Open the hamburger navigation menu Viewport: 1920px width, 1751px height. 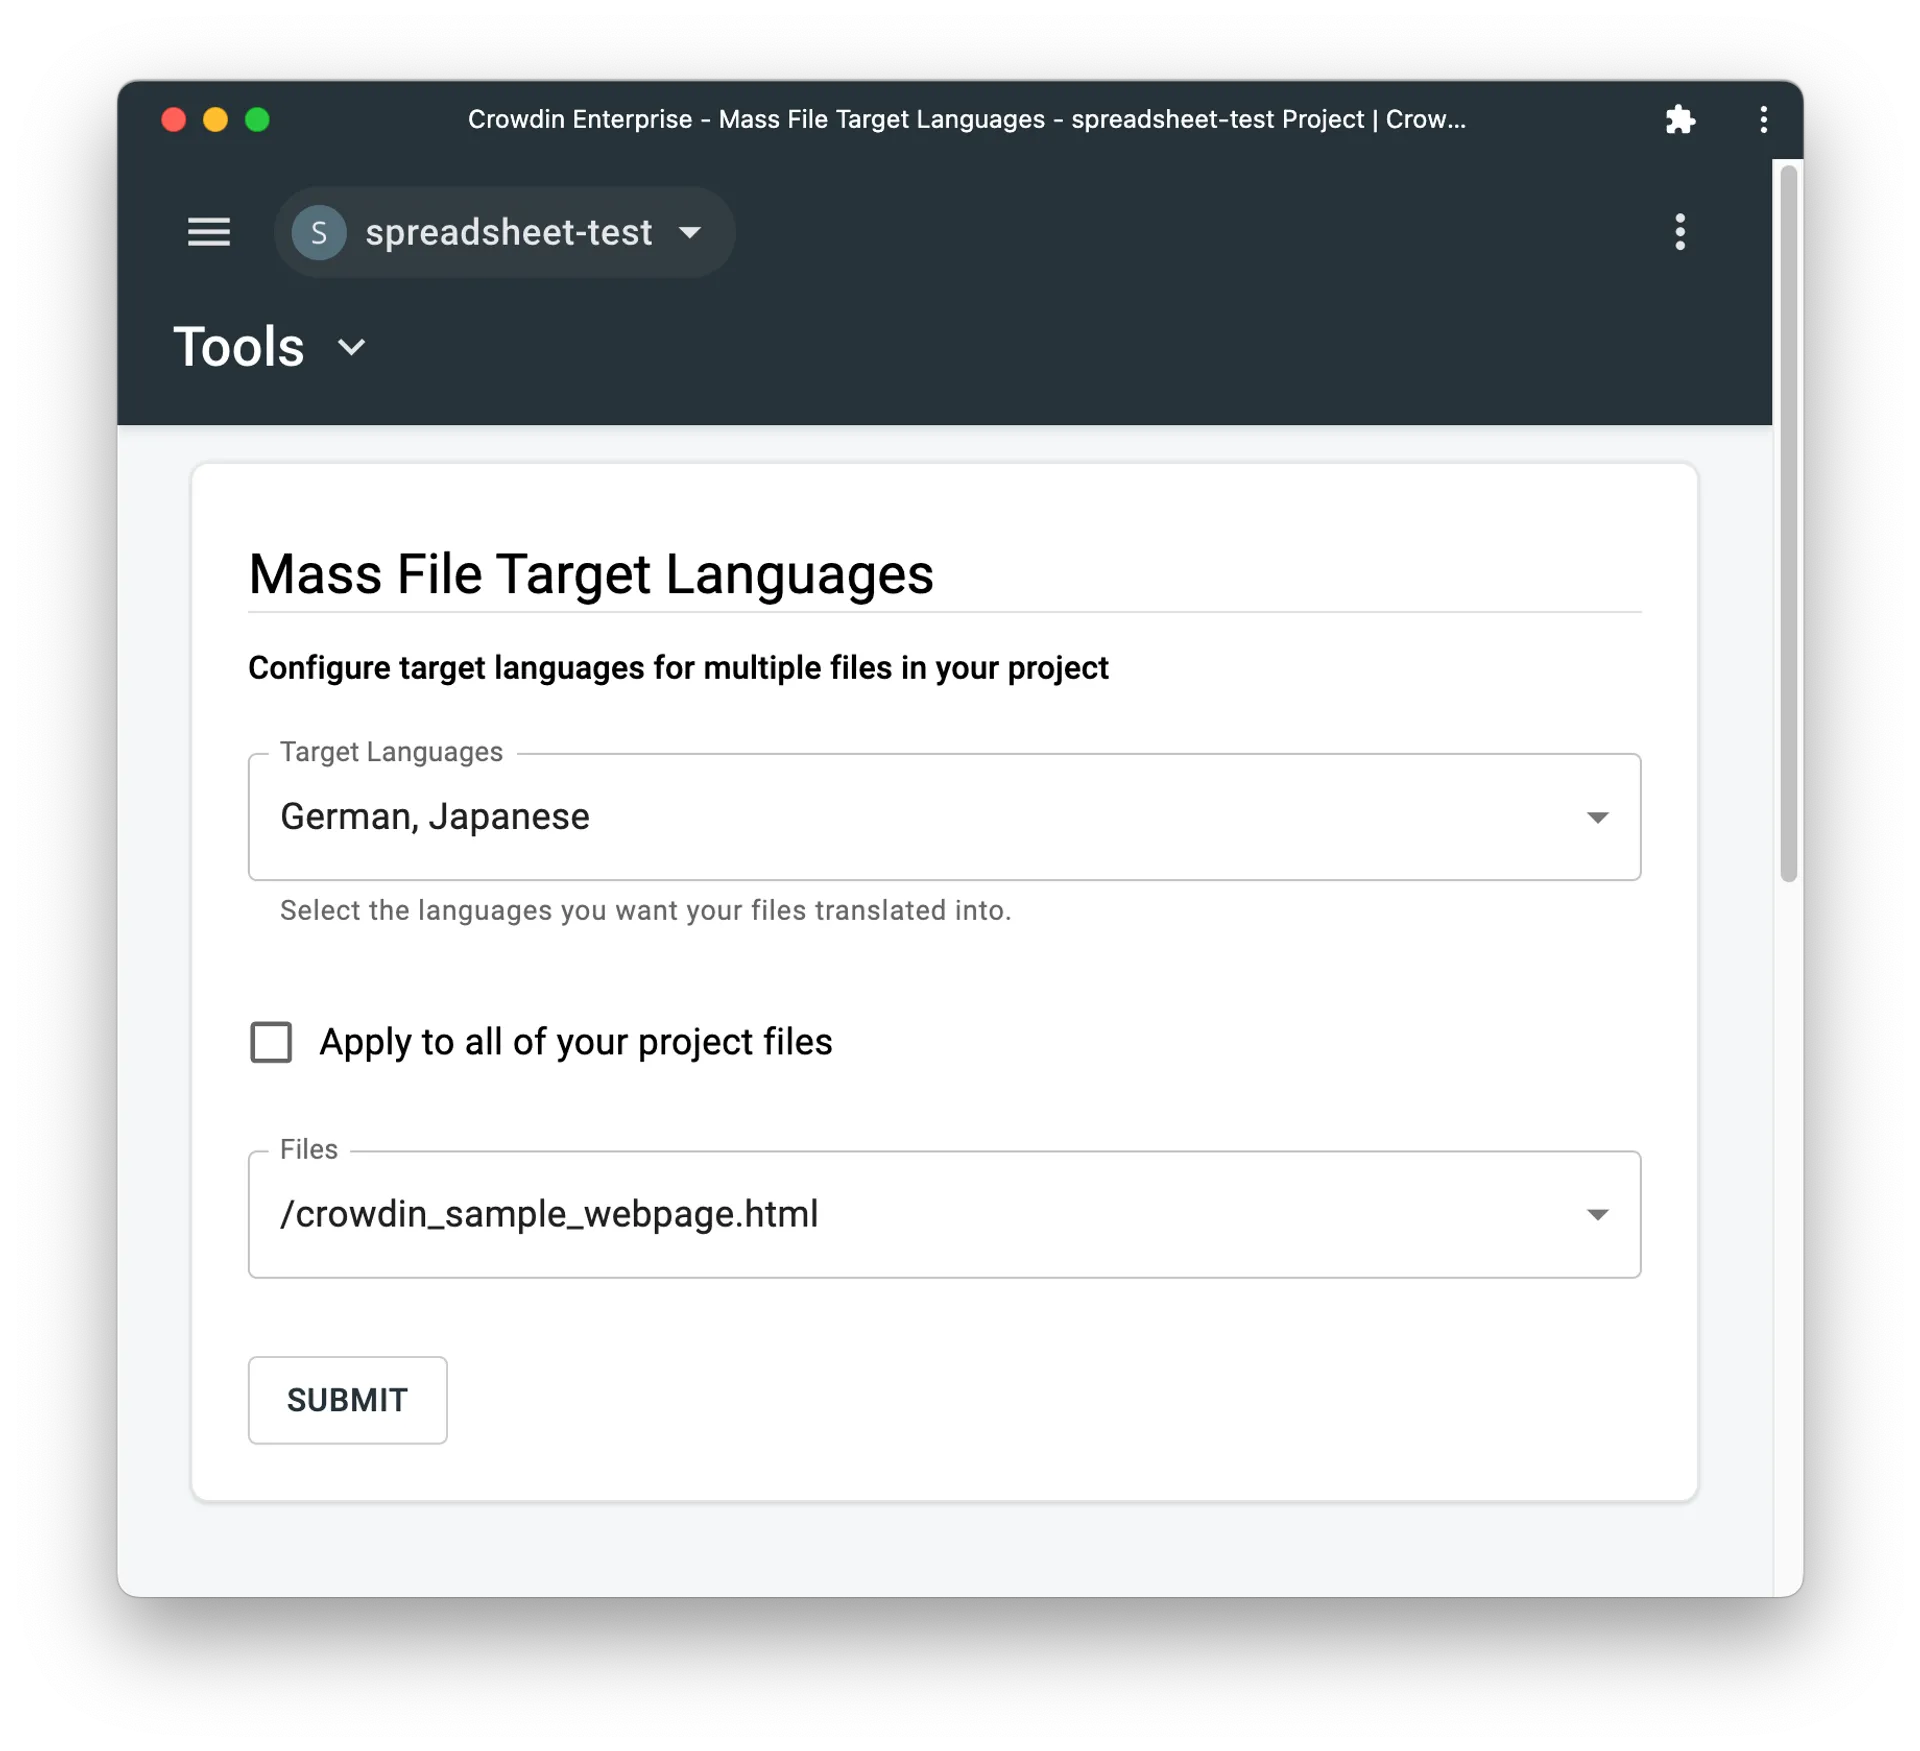point(209,232)
